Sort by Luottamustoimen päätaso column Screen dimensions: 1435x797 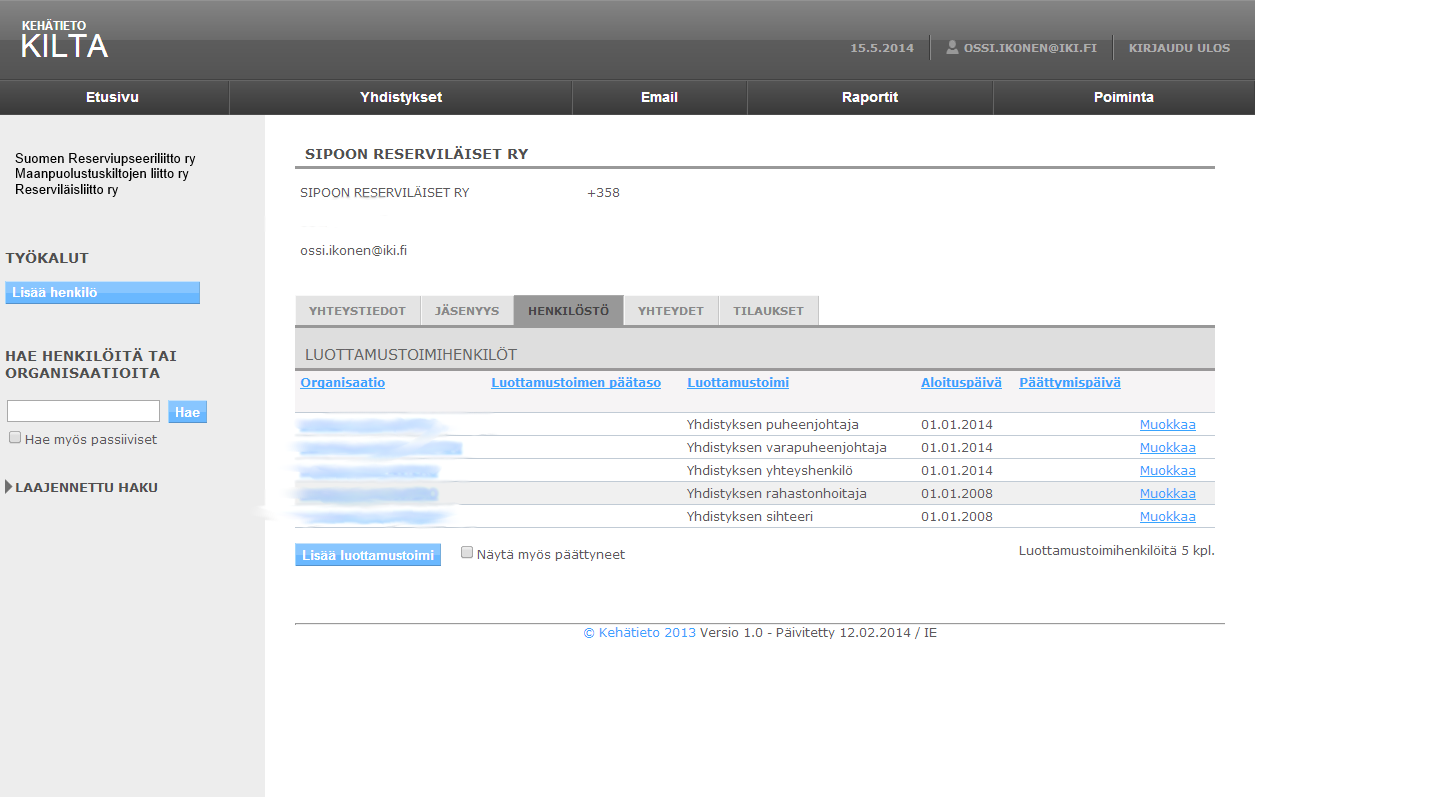point(576,383)
